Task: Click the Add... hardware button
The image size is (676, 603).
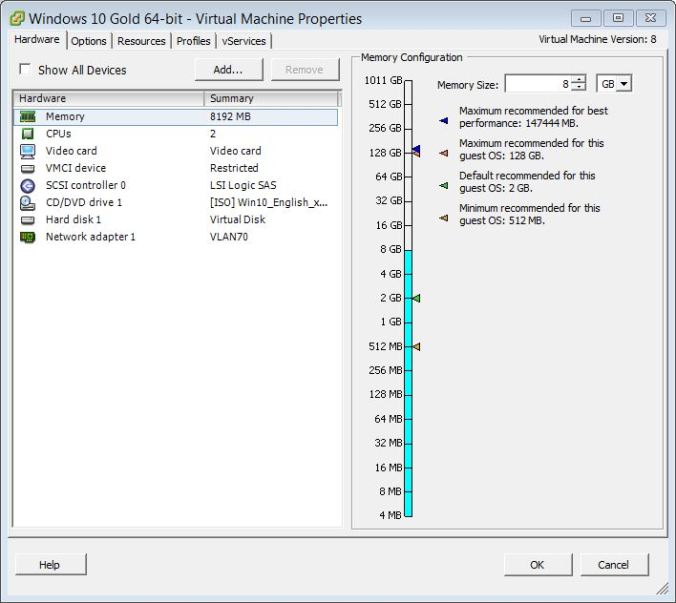Action: 229,70
